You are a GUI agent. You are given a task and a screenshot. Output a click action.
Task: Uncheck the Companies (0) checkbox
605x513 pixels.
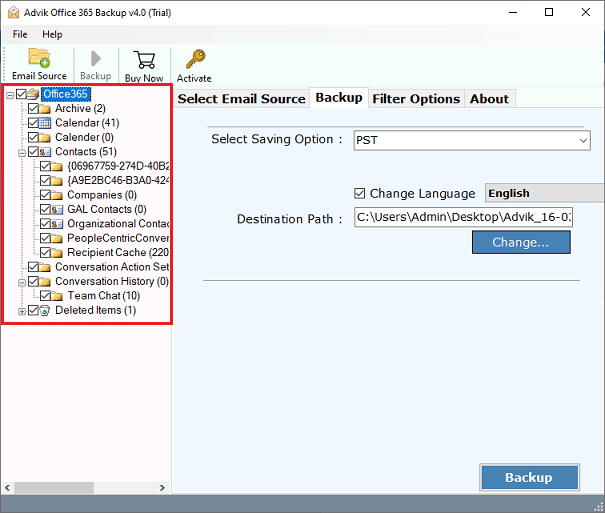45,195
